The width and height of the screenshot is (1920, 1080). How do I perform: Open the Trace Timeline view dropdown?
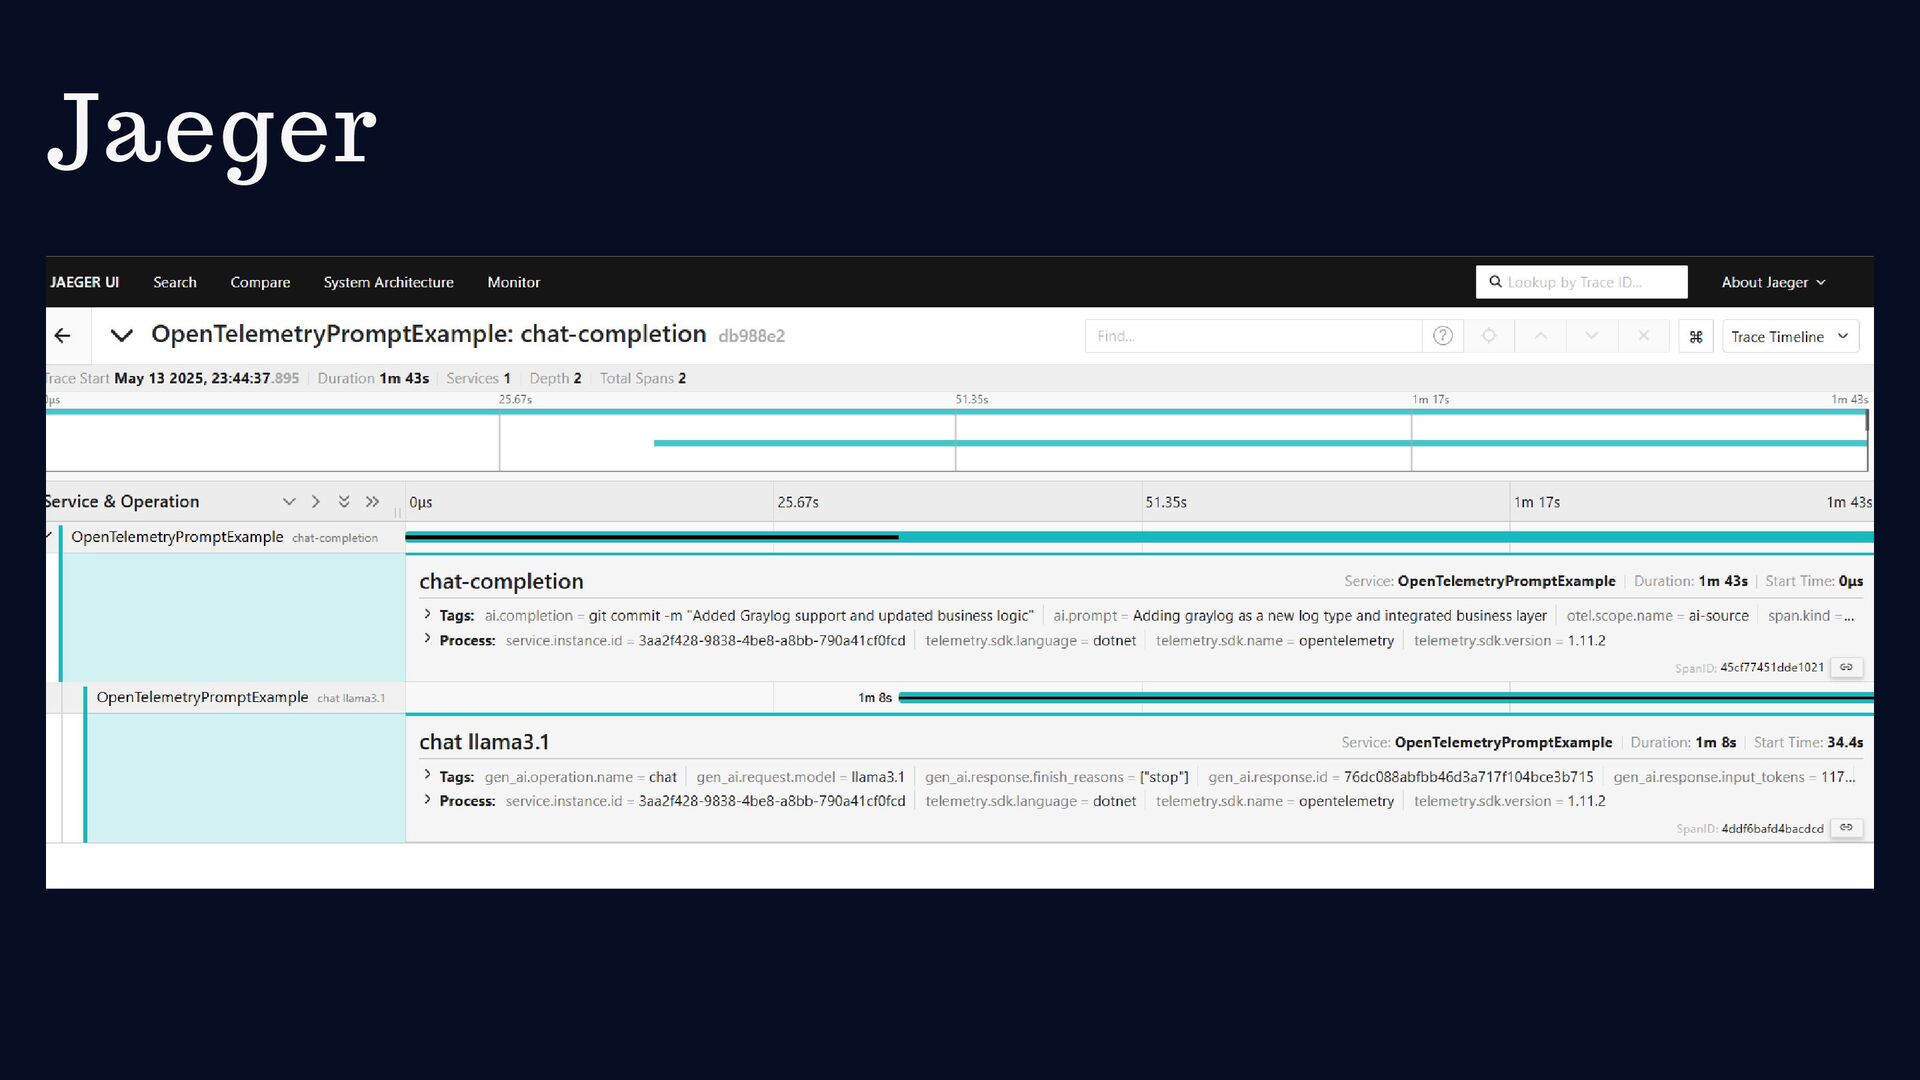coord(1789,337)
